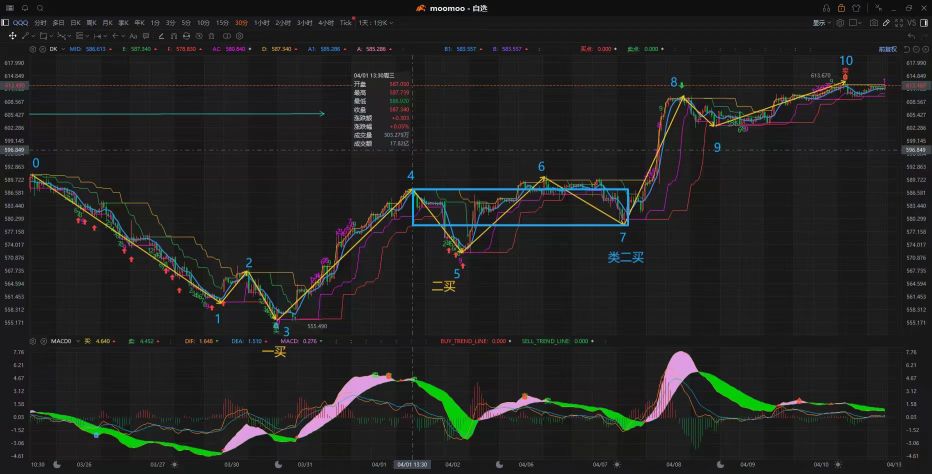This screenshot has height=474, width=932.
Task: Open chart layout square dropdown
Action: coord(855,23)
